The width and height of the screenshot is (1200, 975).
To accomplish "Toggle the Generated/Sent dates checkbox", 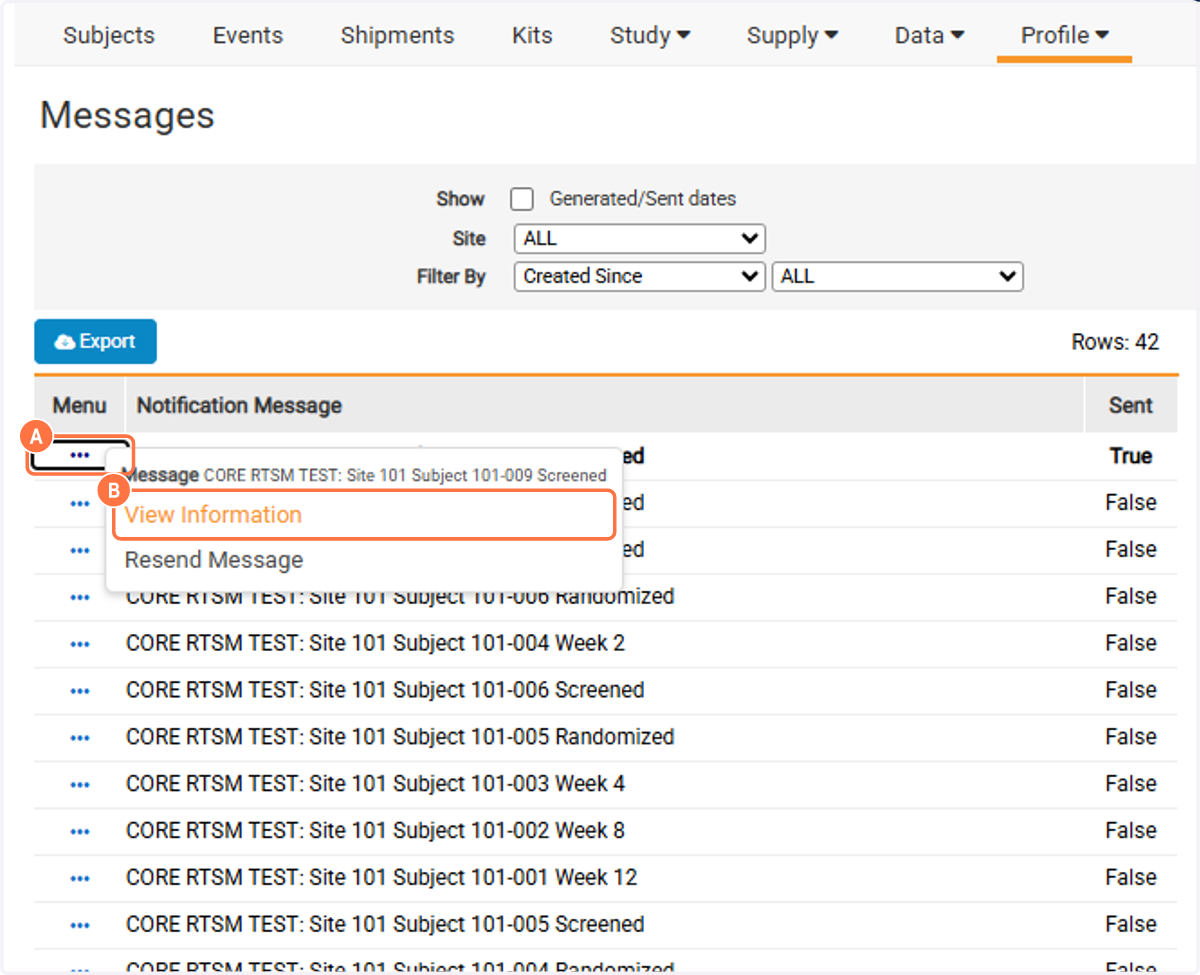I will [x=522, y=199].
